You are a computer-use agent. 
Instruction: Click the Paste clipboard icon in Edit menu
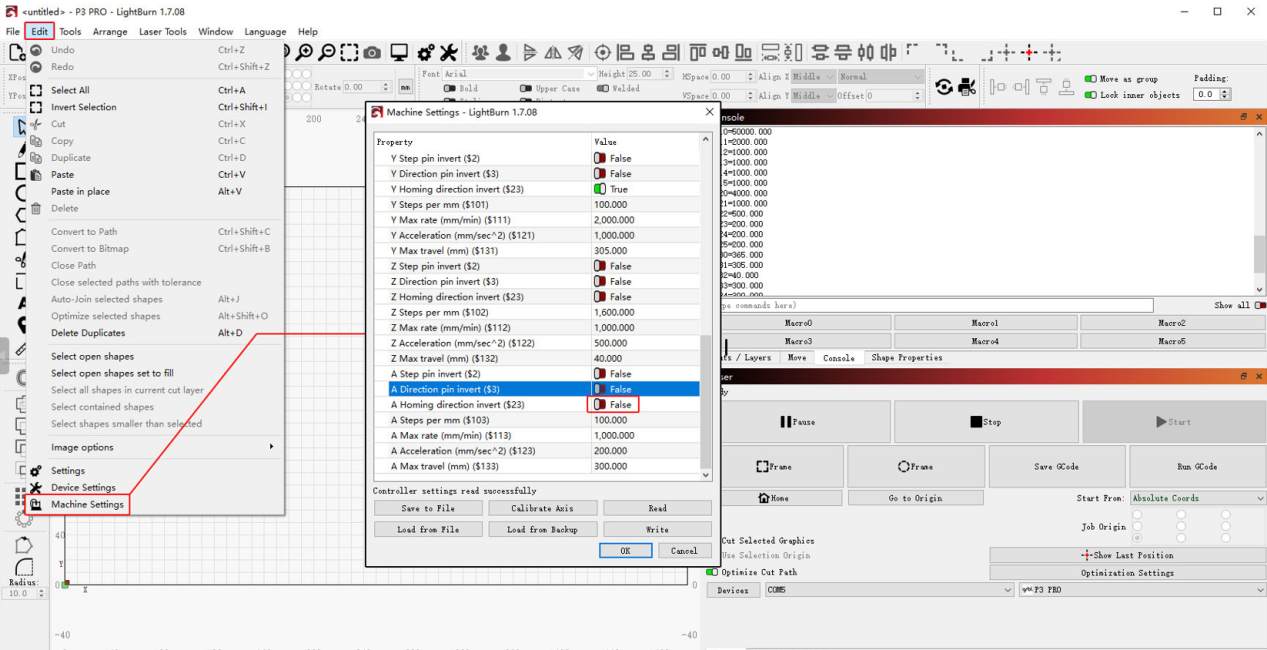pos(36,174)
